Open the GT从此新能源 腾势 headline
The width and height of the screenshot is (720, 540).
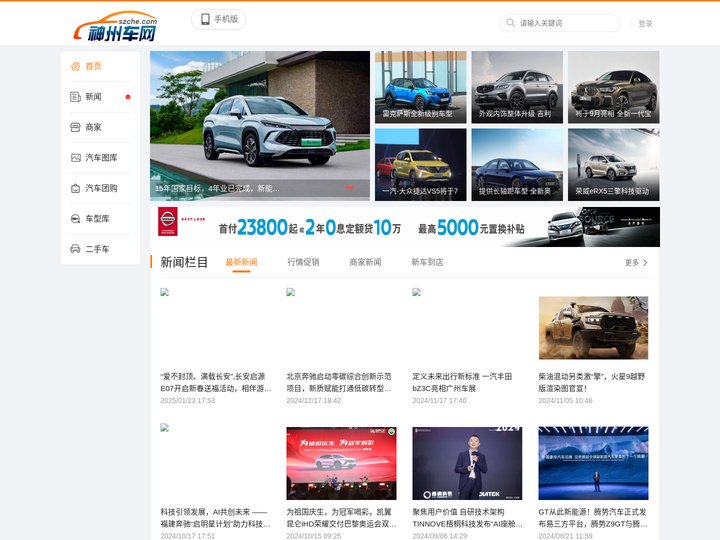(593, 518)
